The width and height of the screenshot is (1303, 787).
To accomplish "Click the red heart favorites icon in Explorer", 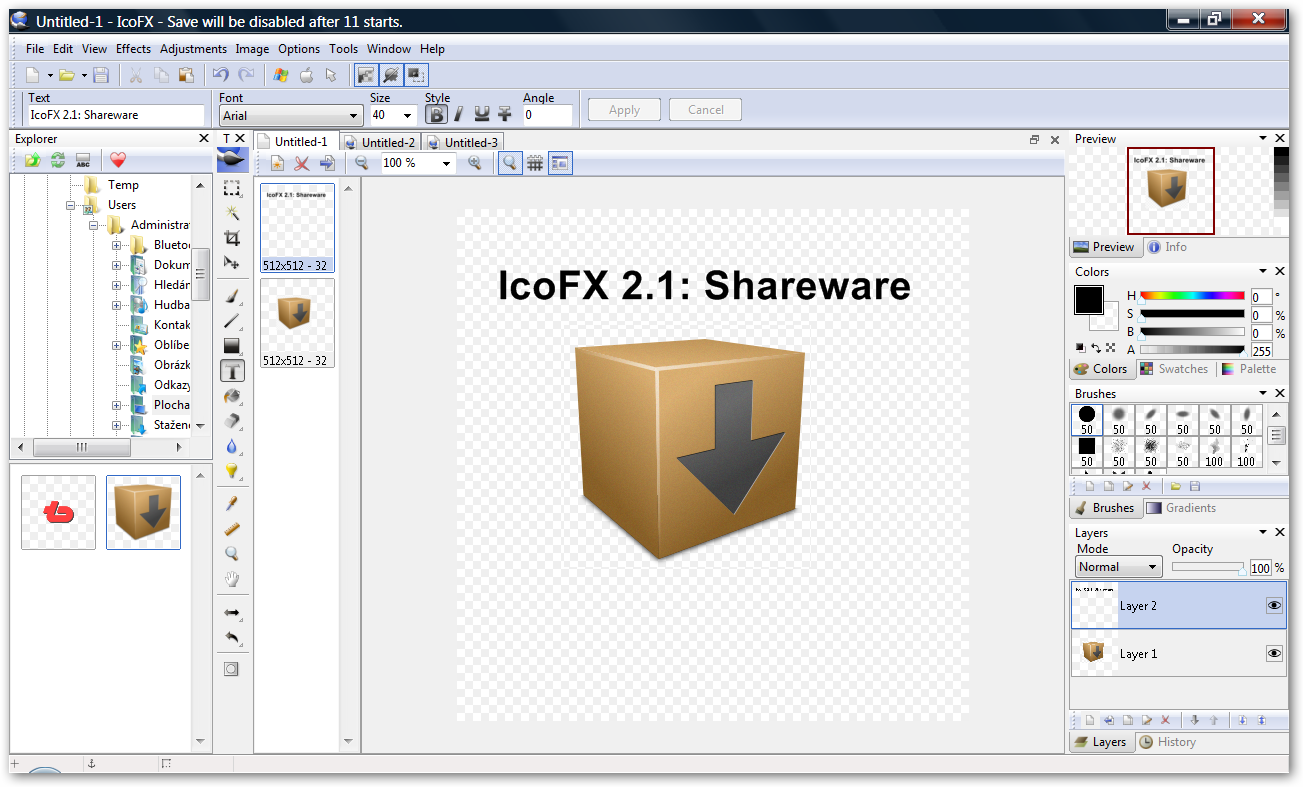I will [x=118, y=160].
